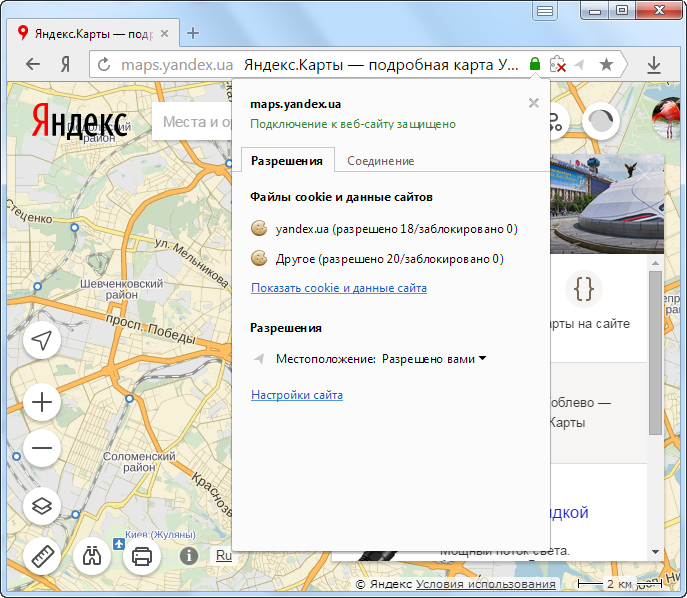Click the location arrow in address bar
Image resolution: width=687 pixels, height=598 pixels.
click(x=580, y=65)
